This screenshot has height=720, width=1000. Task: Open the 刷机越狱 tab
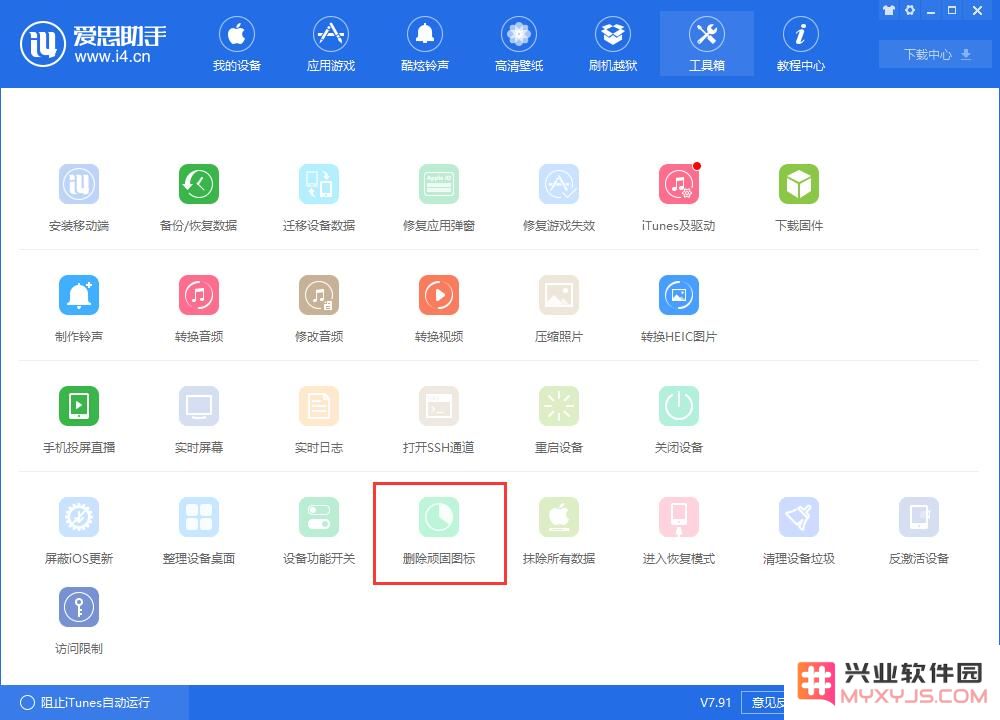click(x=613, y=44)
